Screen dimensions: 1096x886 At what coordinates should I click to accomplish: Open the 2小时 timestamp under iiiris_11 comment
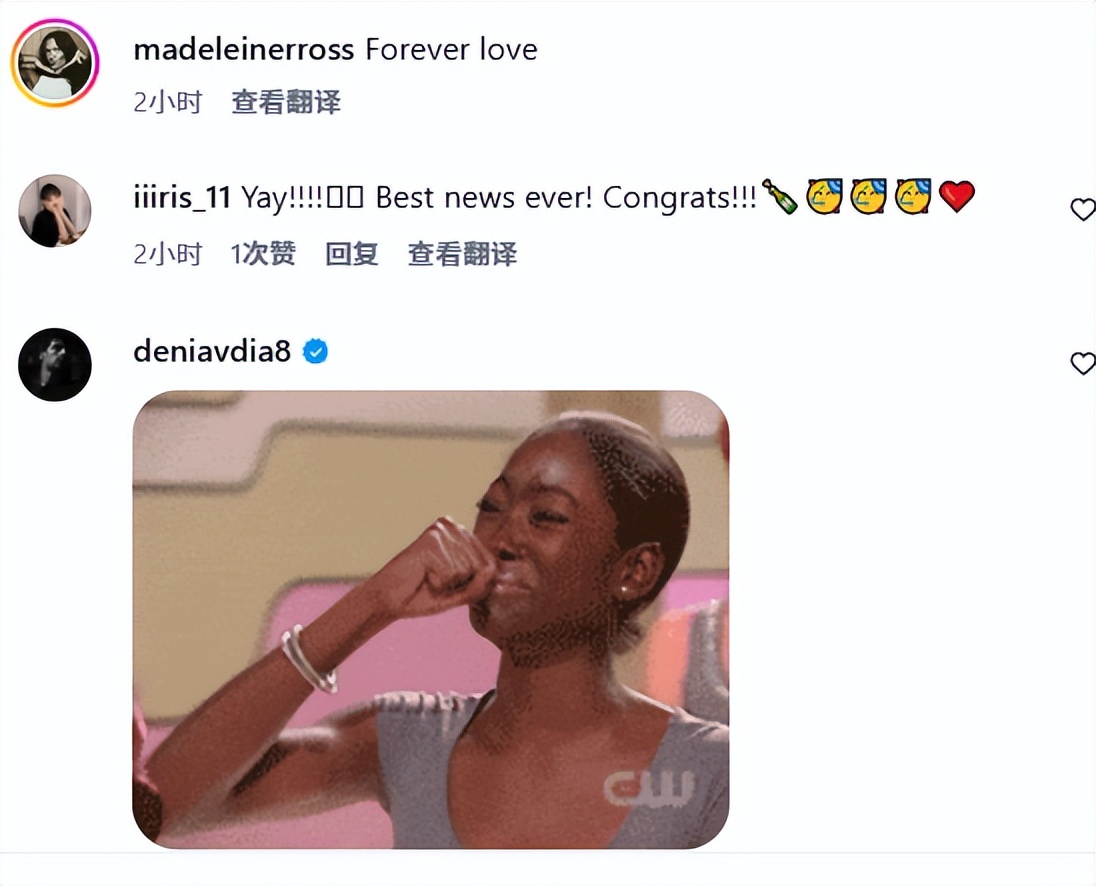click(168, 254)
